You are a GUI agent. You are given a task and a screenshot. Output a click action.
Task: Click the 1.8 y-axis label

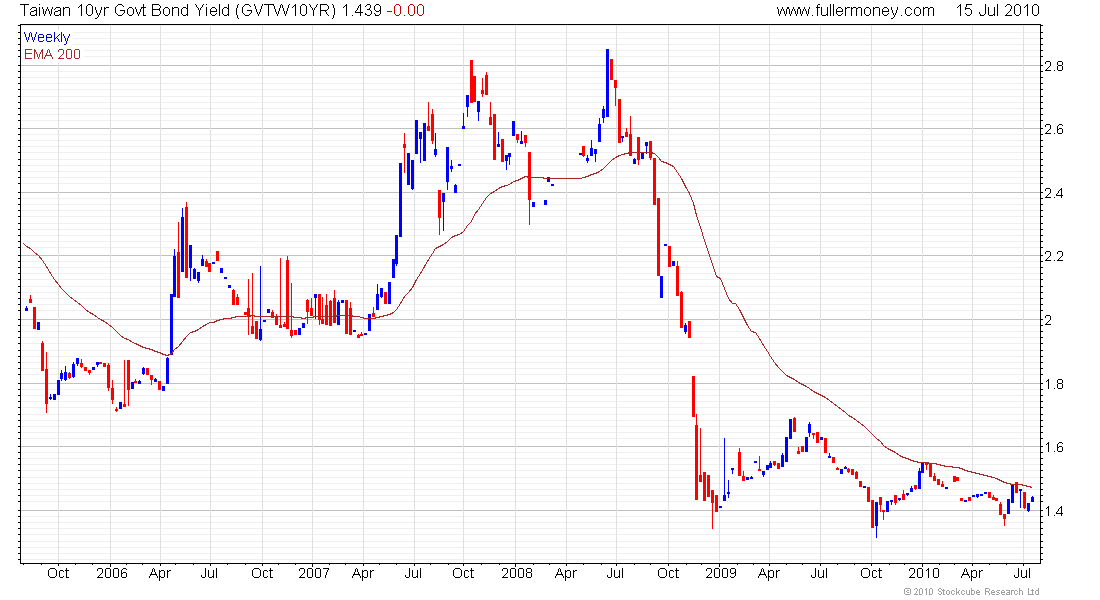[1054, 385]
